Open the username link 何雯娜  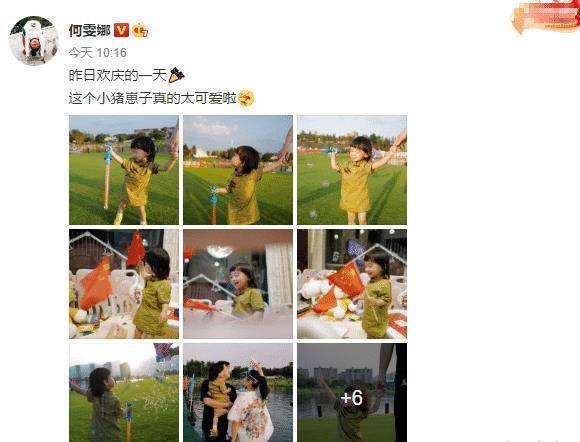90,30
